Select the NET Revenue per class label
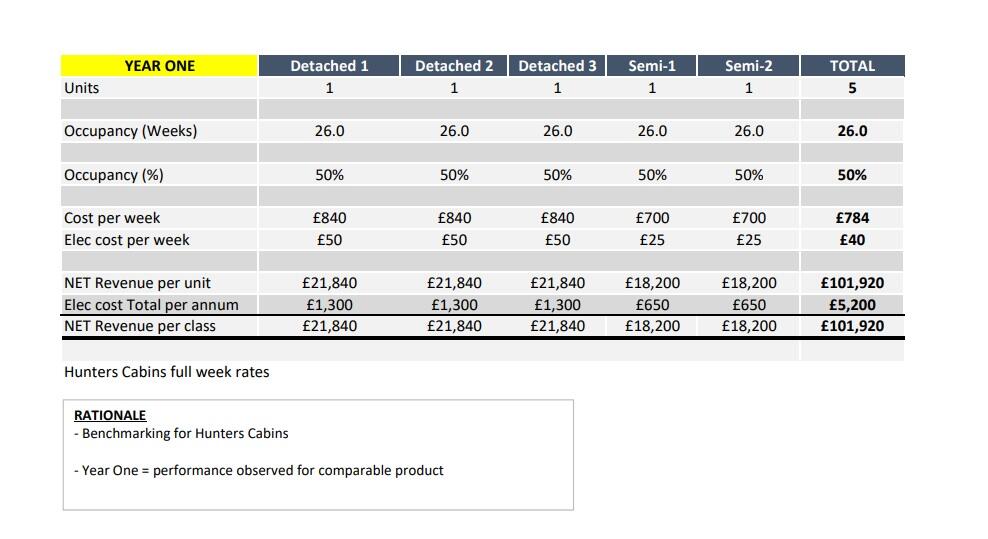Viewport: 988px width, 539px height. point(139,326)
